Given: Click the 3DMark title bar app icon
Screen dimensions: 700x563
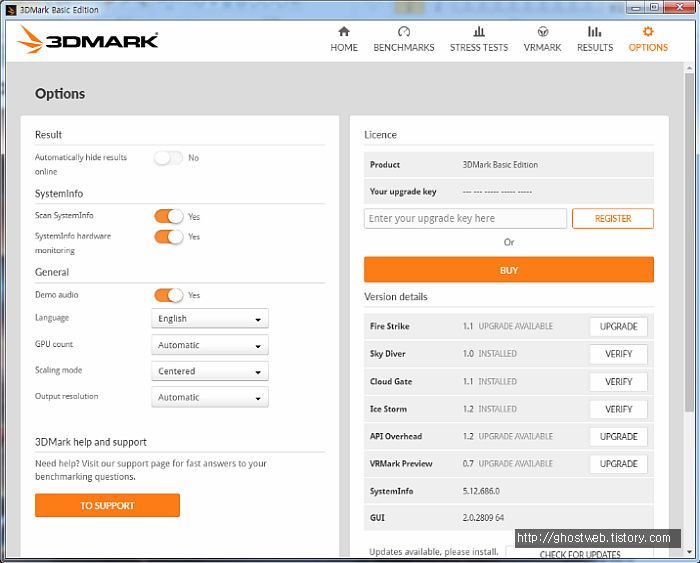Looking at the screenshot, I should click(x=12, y=9).
